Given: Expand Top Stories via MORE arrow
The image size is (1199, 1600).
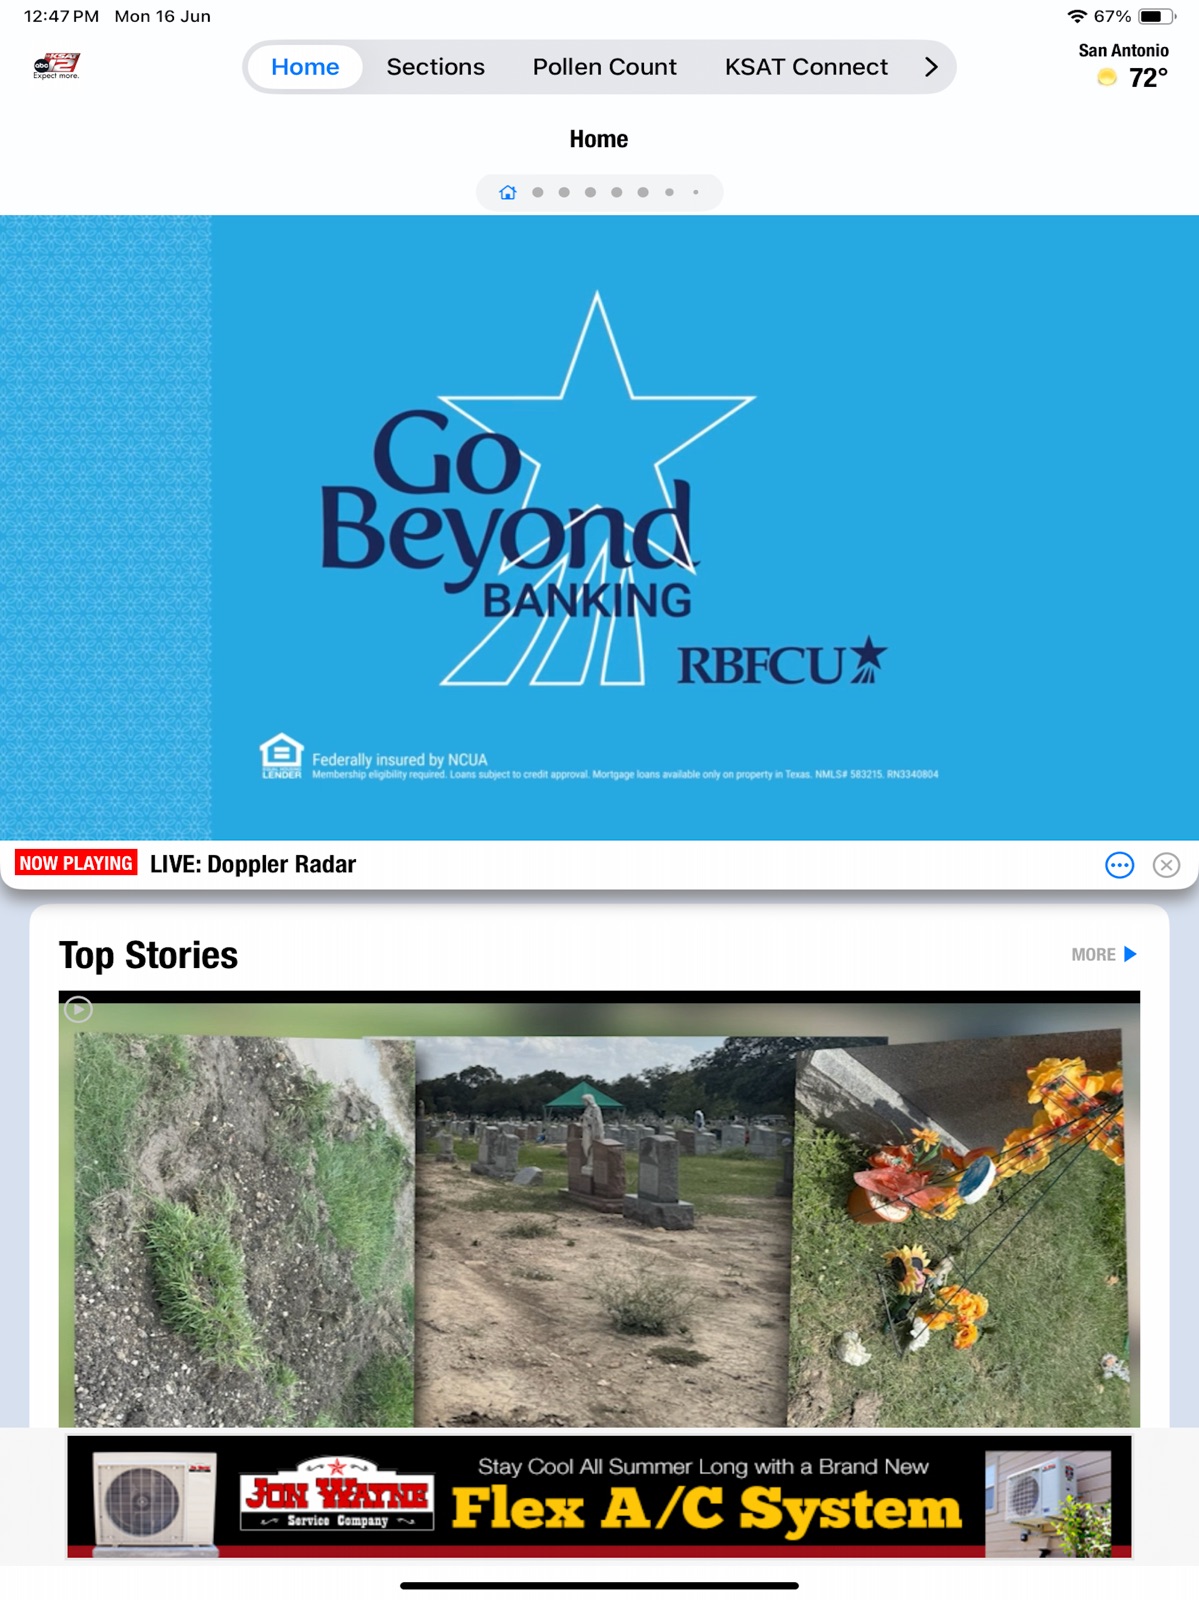Looking at the screenshot, I should click(1104, 954).
